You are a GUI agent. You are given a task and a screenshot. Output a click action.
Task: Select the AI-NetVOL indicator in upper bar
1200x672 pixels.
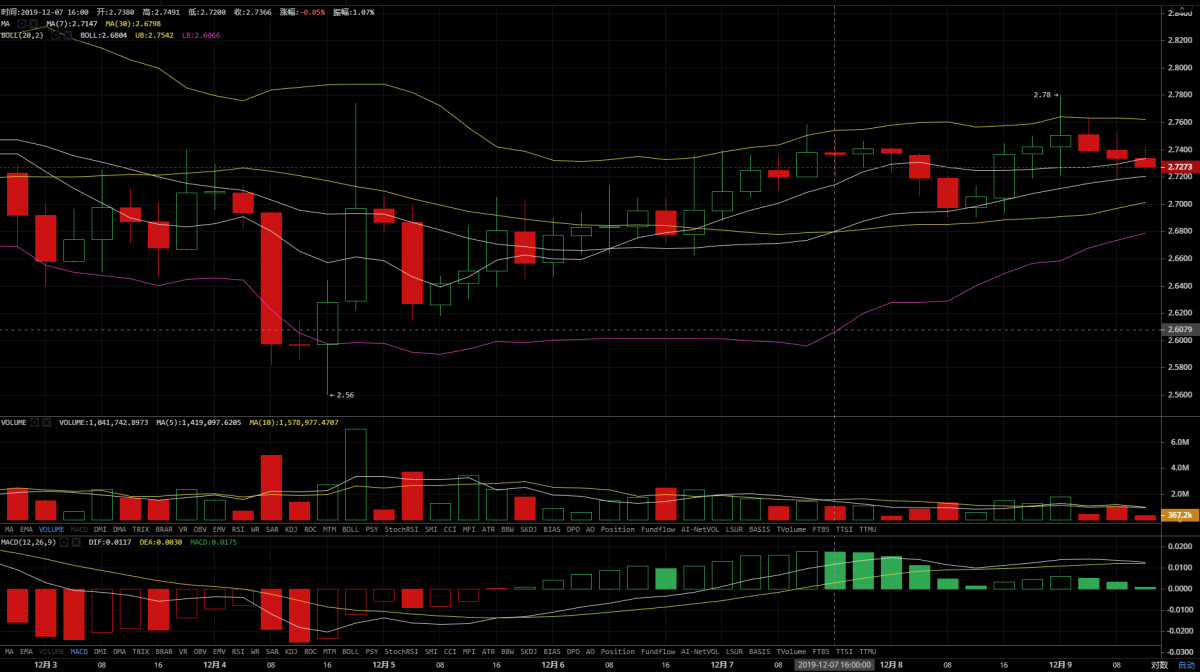coord(701,529)
